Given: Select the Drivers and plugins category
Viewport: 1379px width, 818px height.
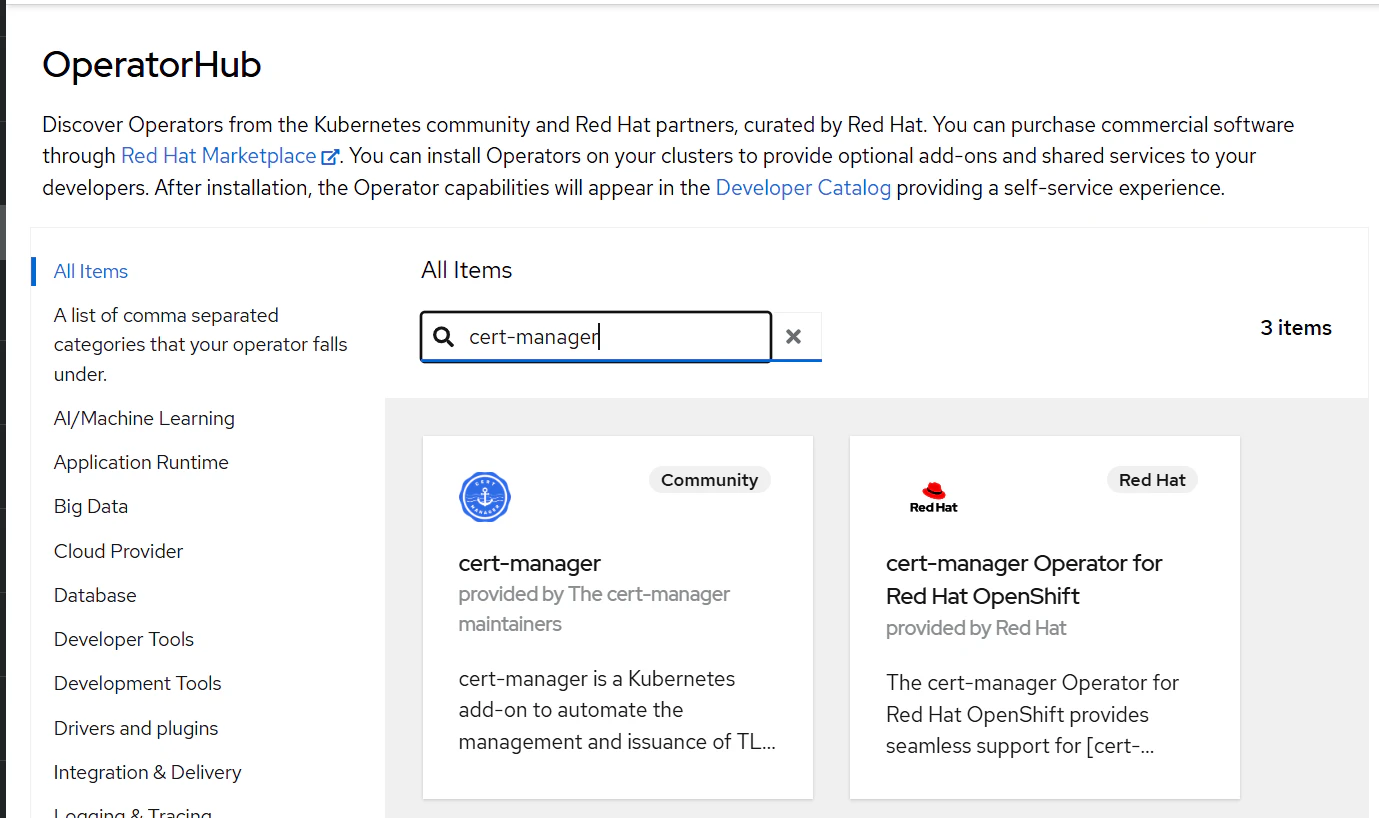Looking at the screenshot, I should (x=136, y=728).
